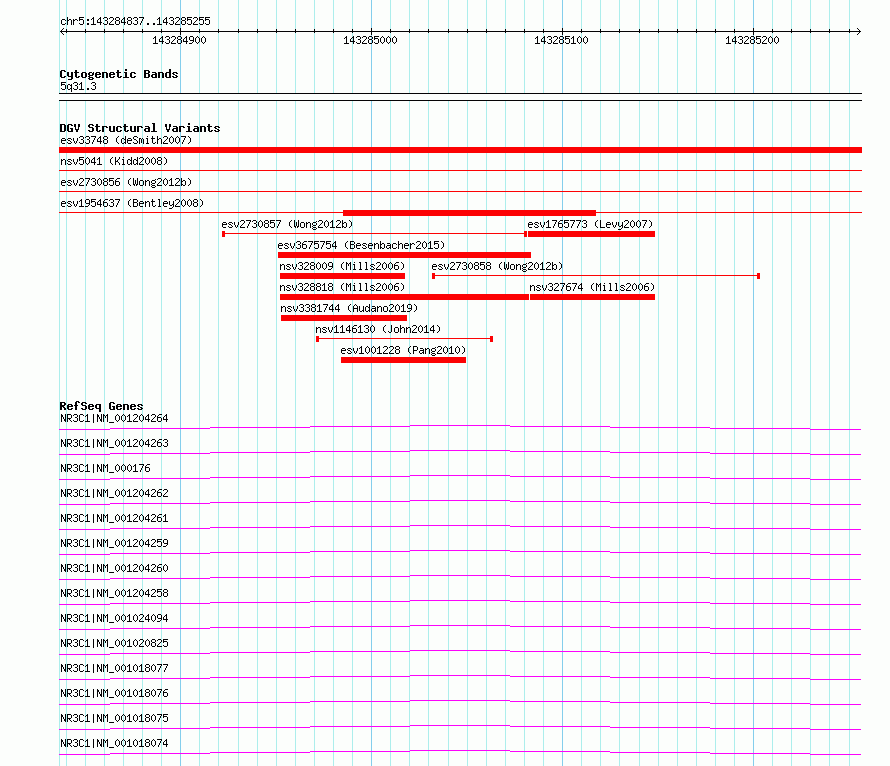Select transcript NR3C1|NM_001018075
The width and height of the screenshot is (890, 766).
click(x=114, y=718)
